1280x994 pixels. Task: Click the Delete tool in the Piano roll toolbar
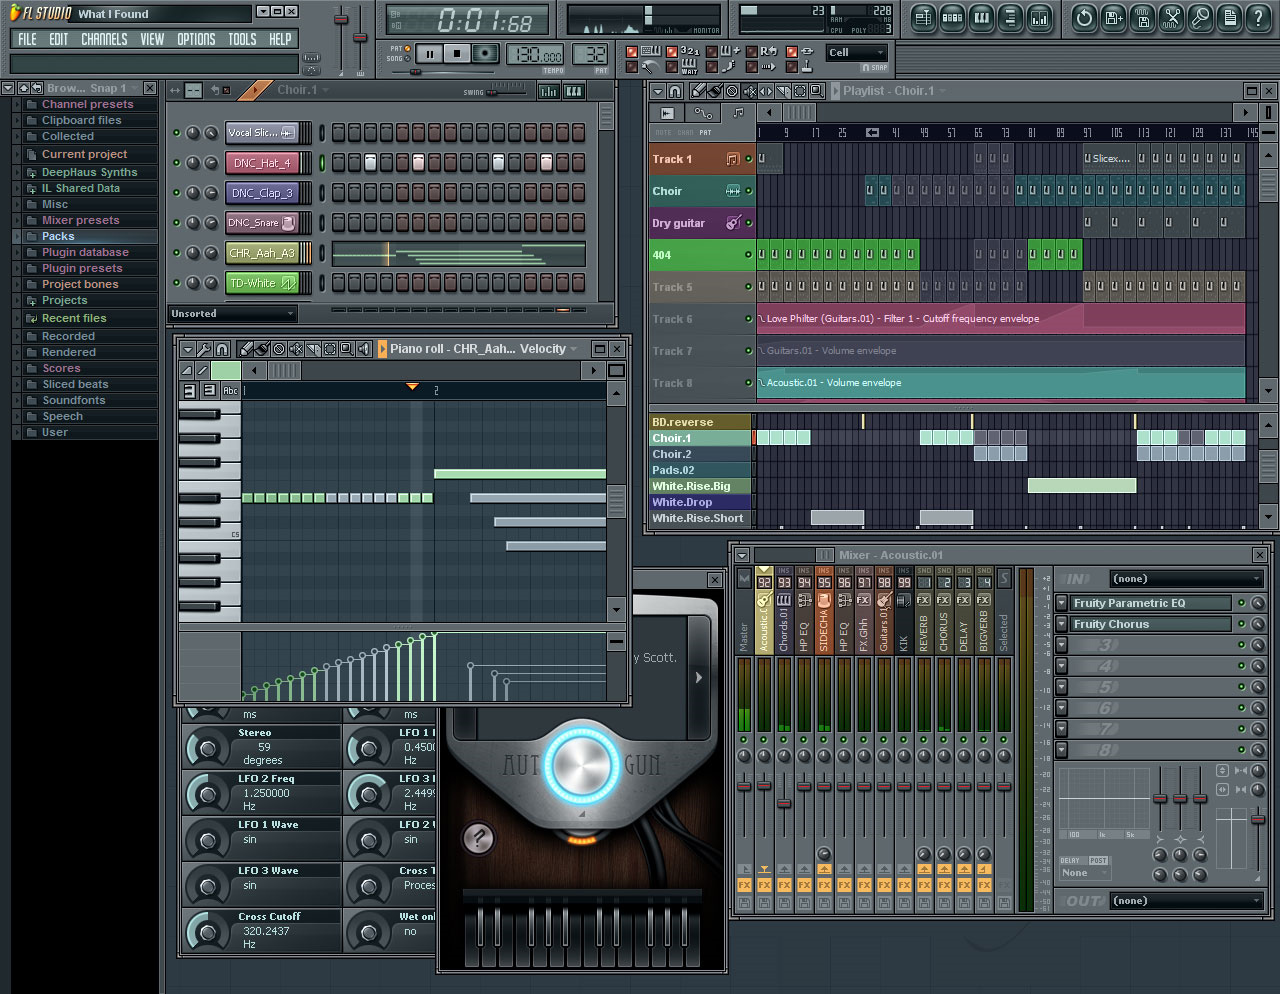click(x=278, y=350)
